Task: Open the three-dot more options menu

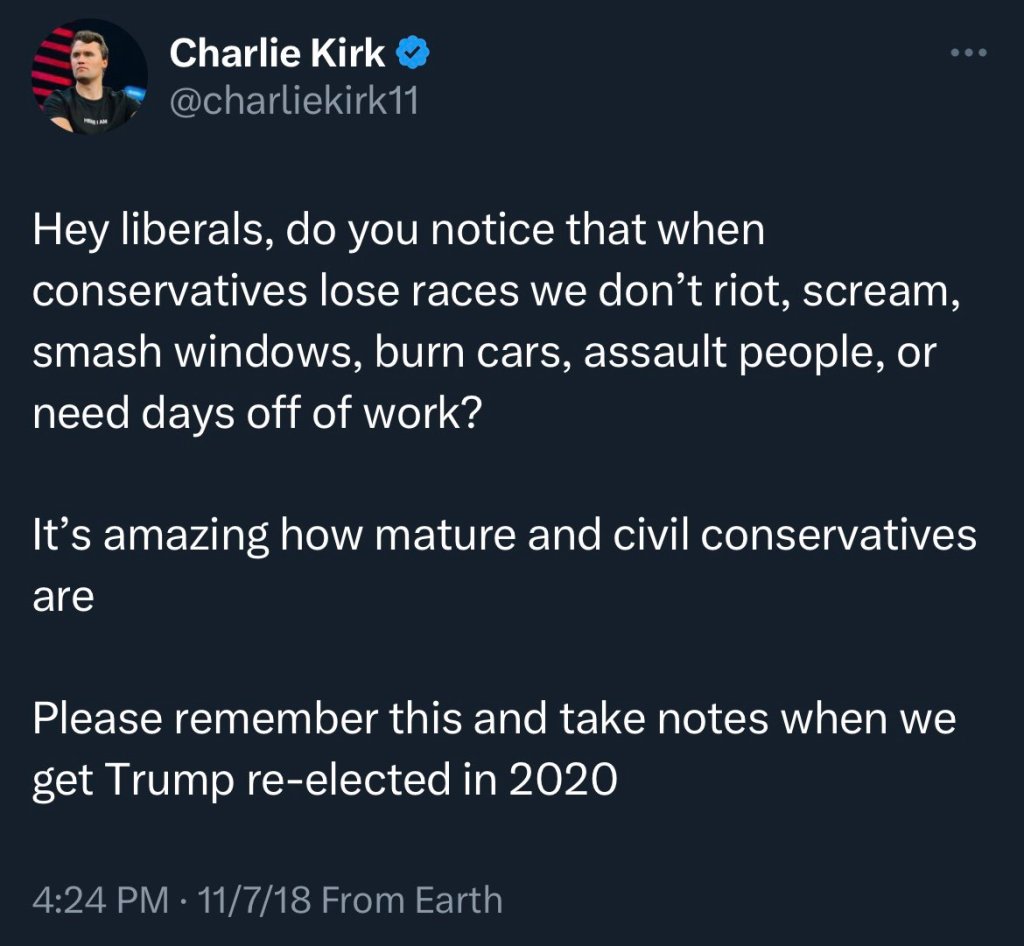Action: [968, 53]
